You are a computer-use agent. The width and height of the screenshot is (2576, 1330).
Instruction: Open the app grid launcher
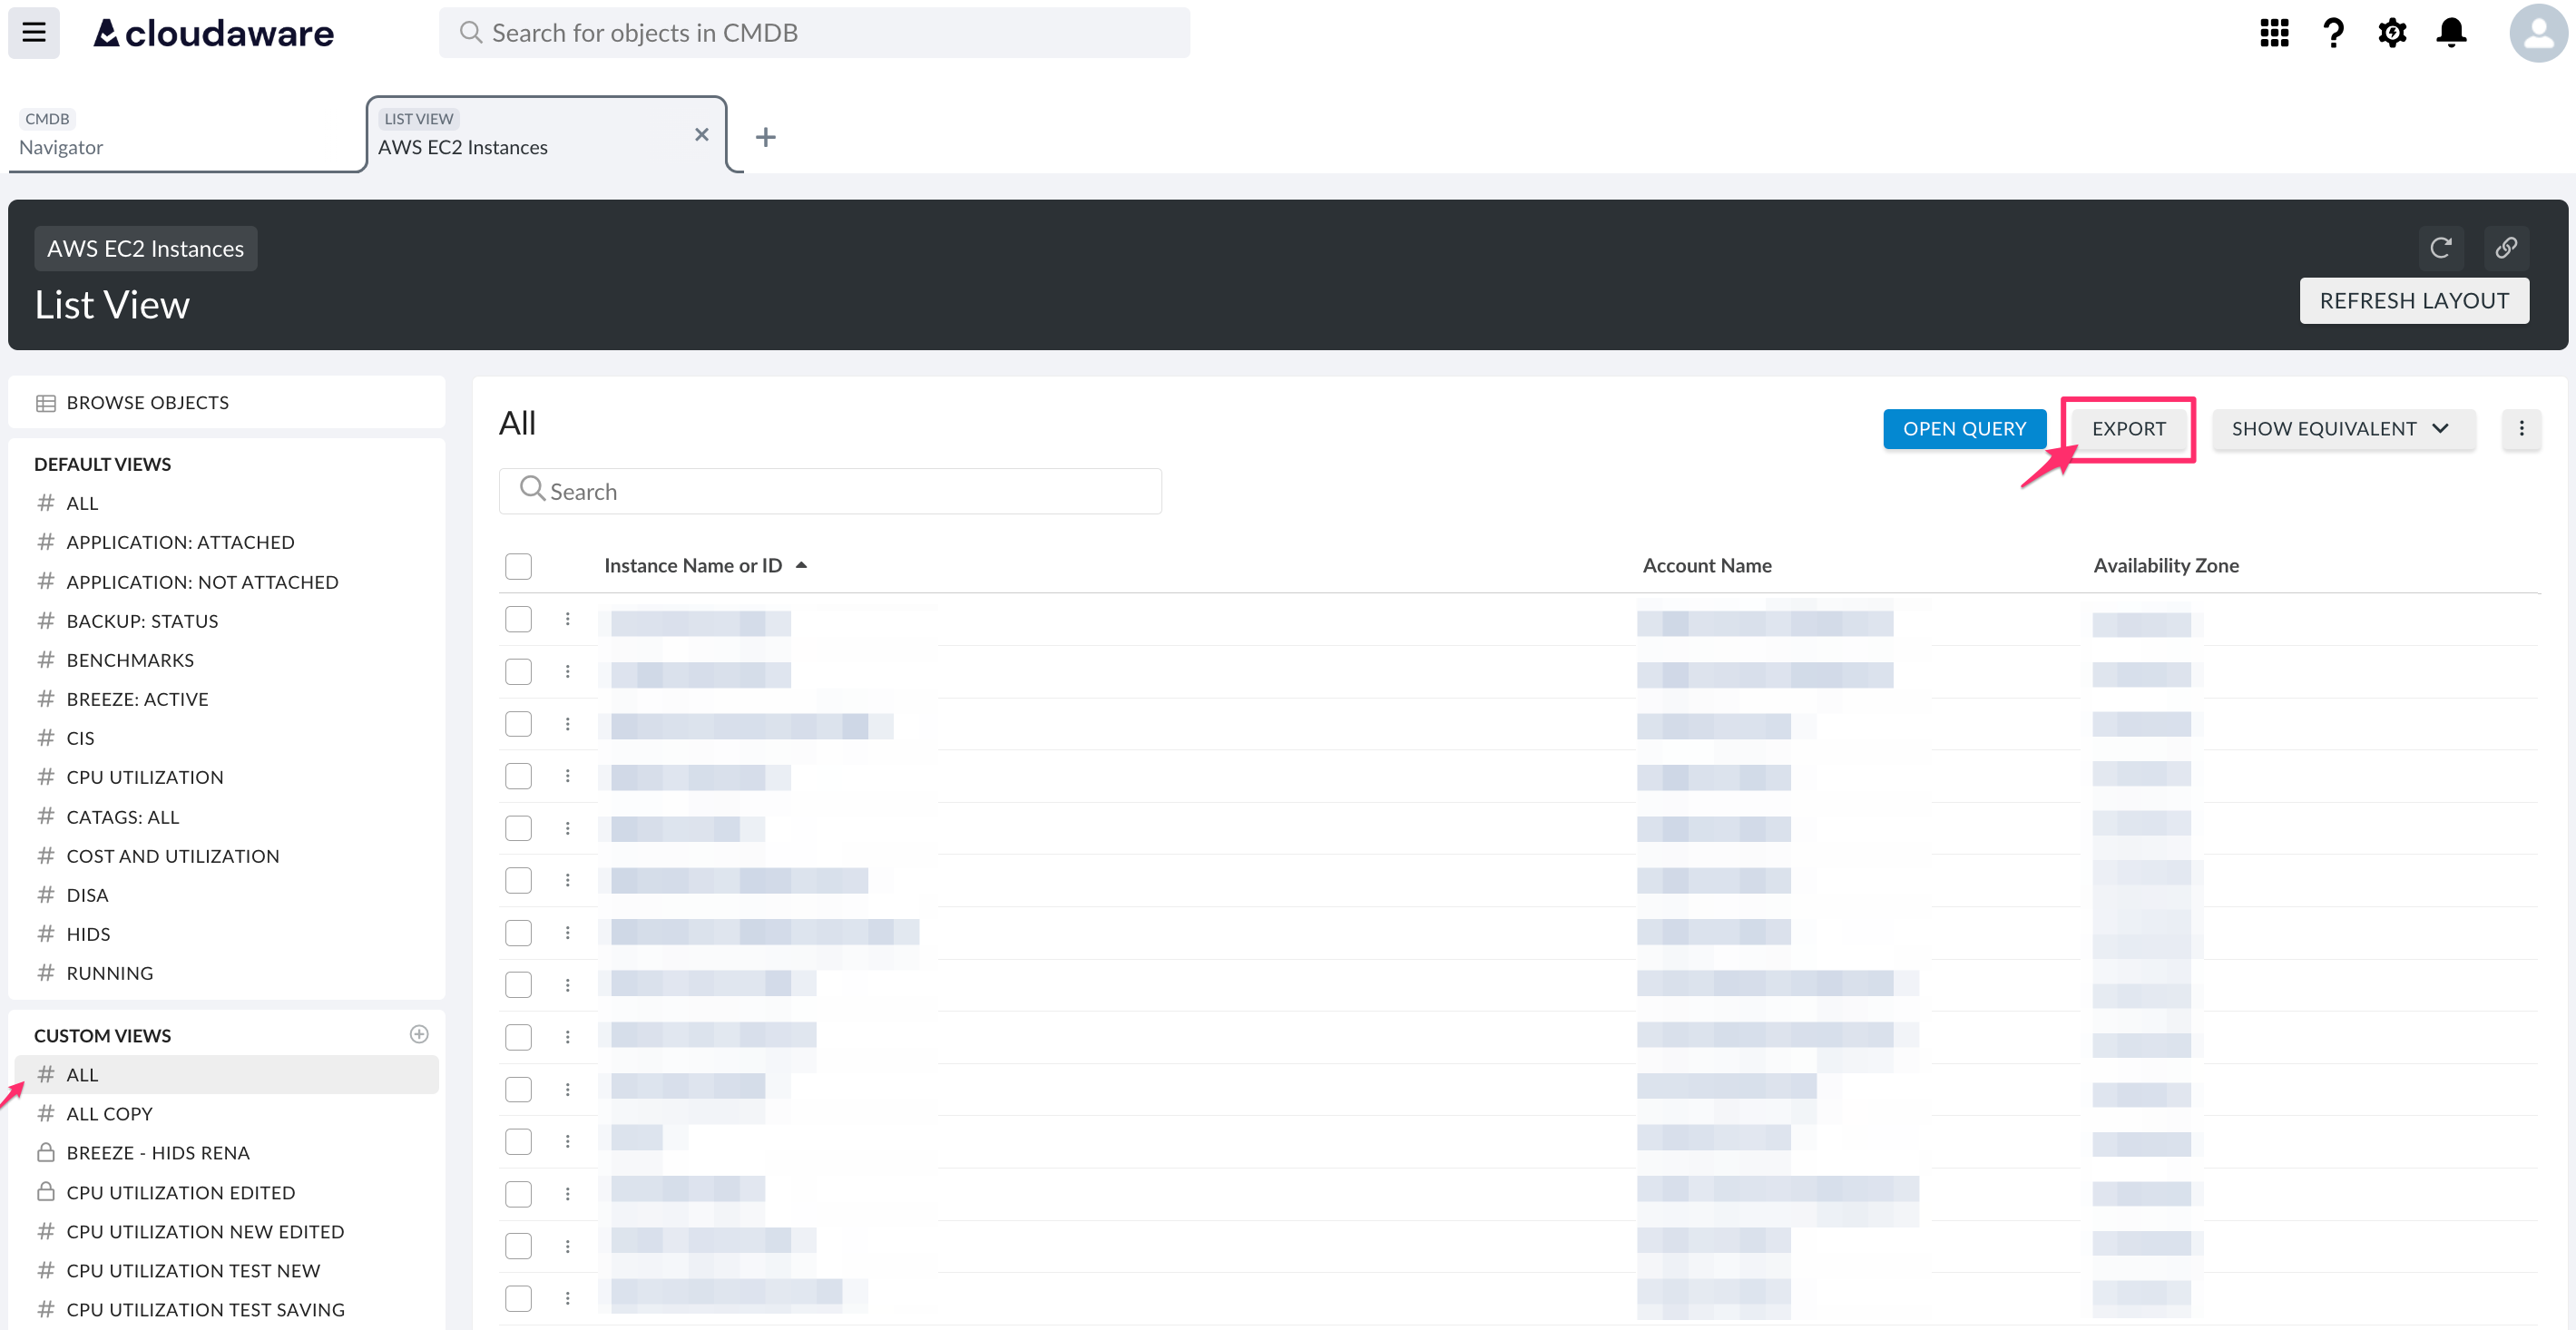point(2273,32)
